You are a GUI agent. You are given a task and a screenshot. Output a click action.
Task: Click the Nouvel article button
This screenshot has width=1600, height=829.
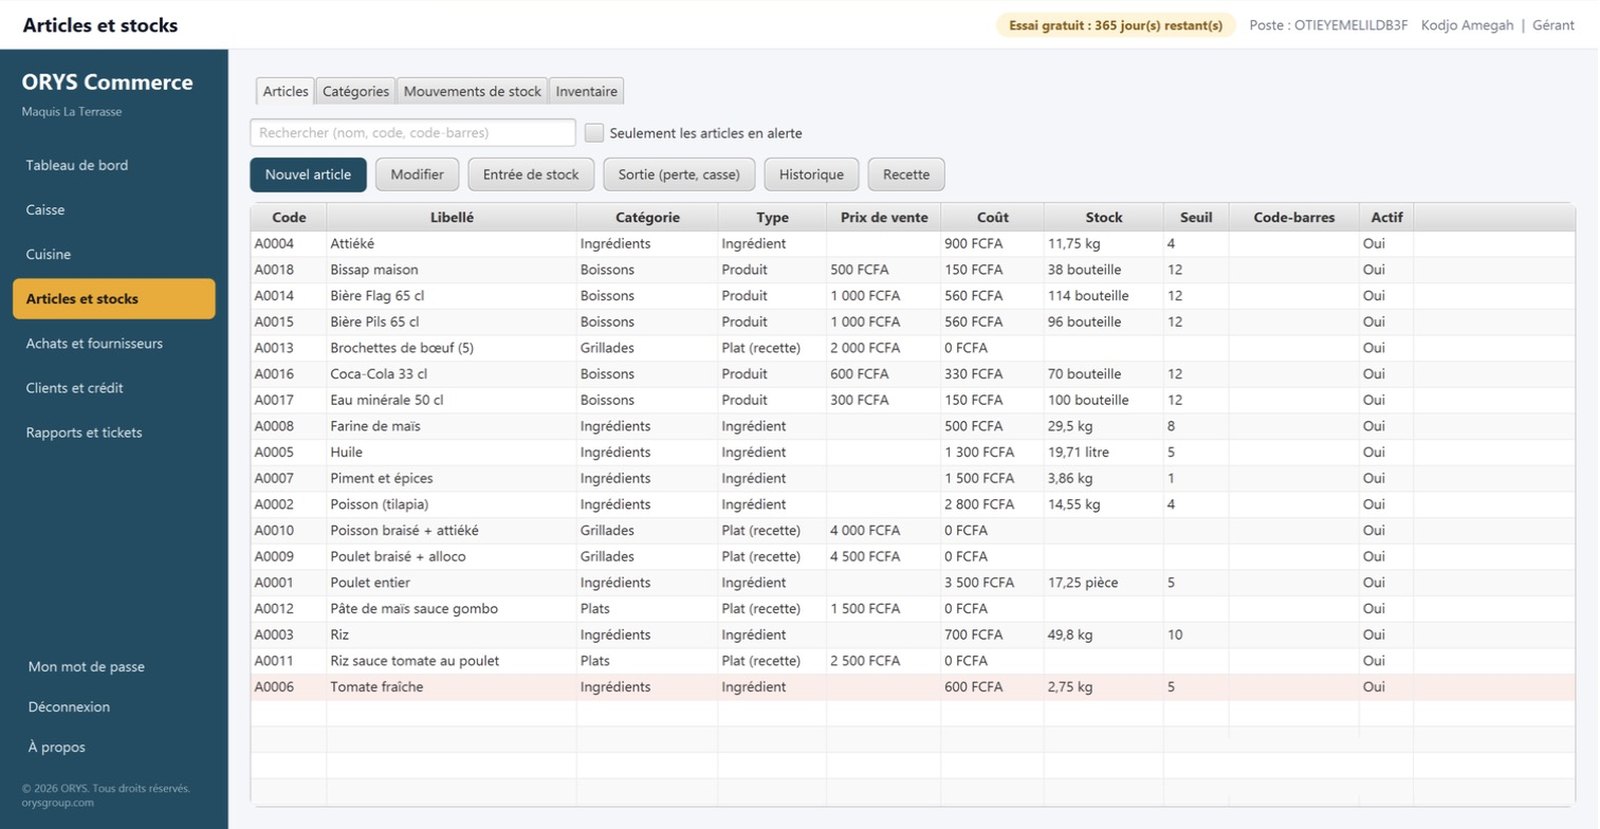coord(308,174)
